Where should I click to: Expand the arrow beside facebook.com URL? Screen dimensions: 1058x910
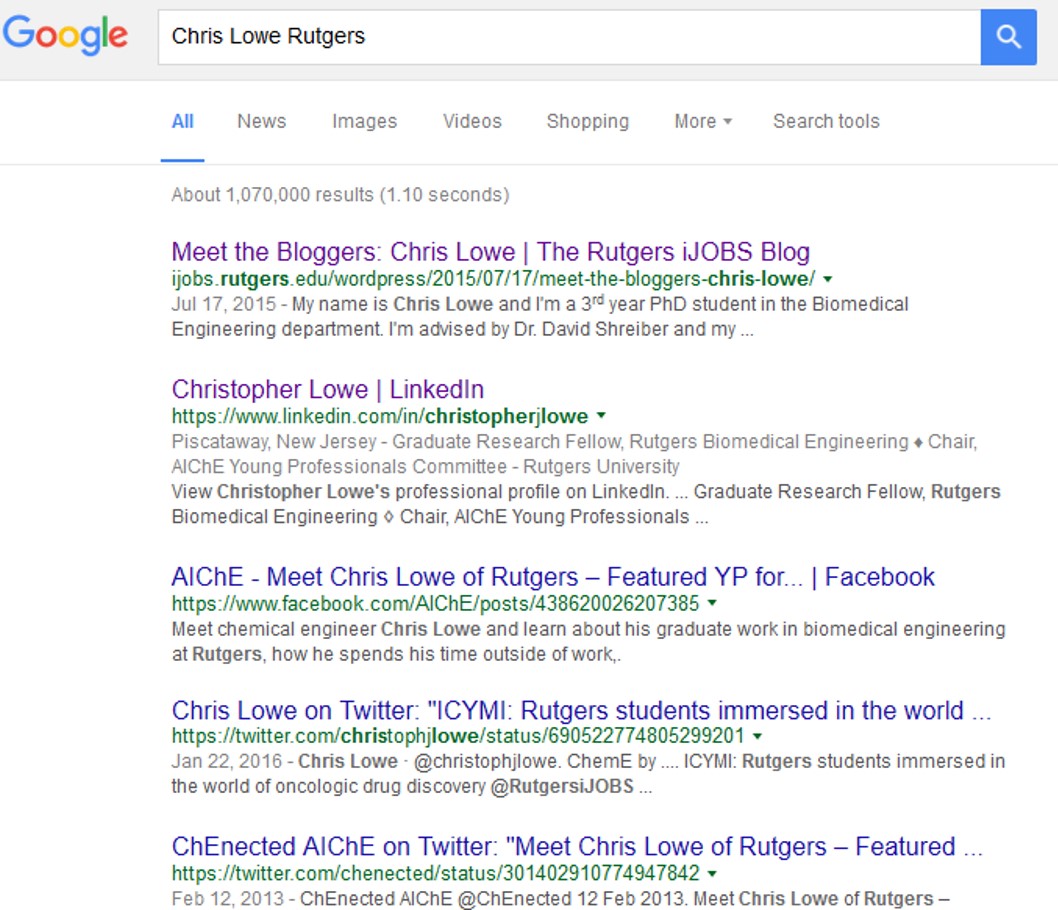[x=712, y=604]
